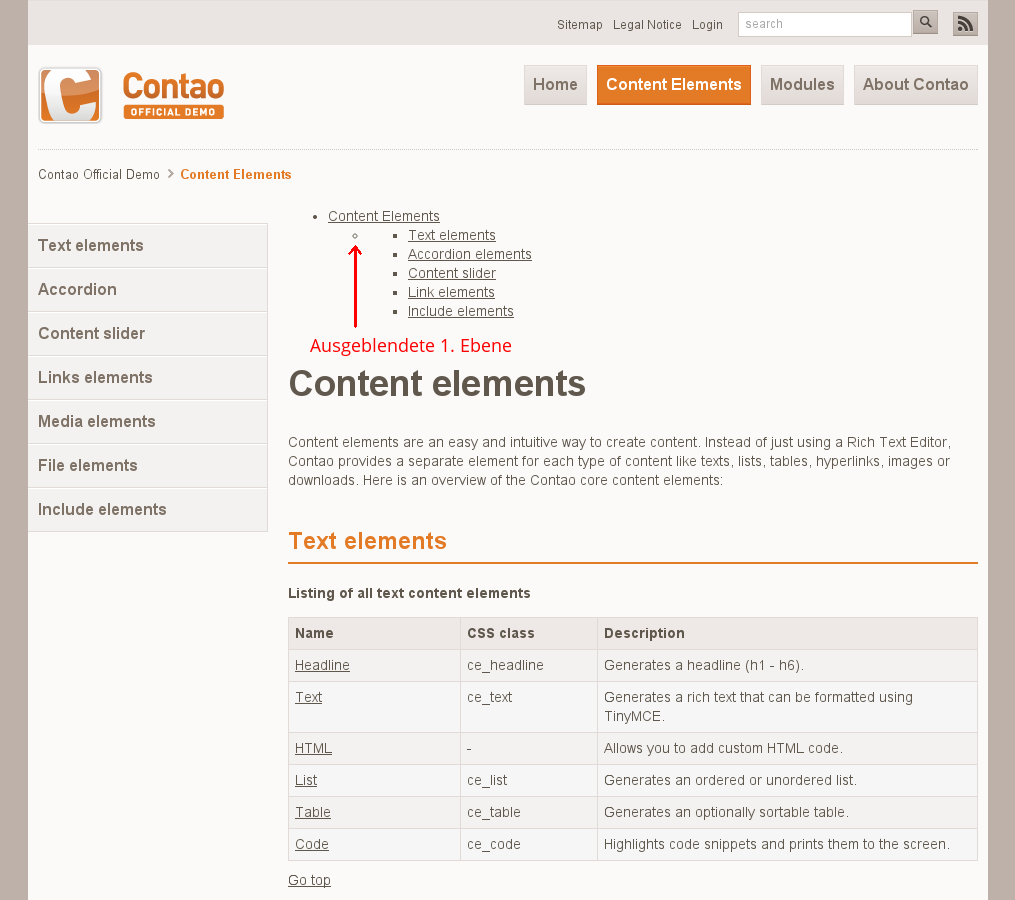Go to About Contao menu item
The height and width of the screenshot is (900, 1015).
pyautogui.click(x=915, y=85)
